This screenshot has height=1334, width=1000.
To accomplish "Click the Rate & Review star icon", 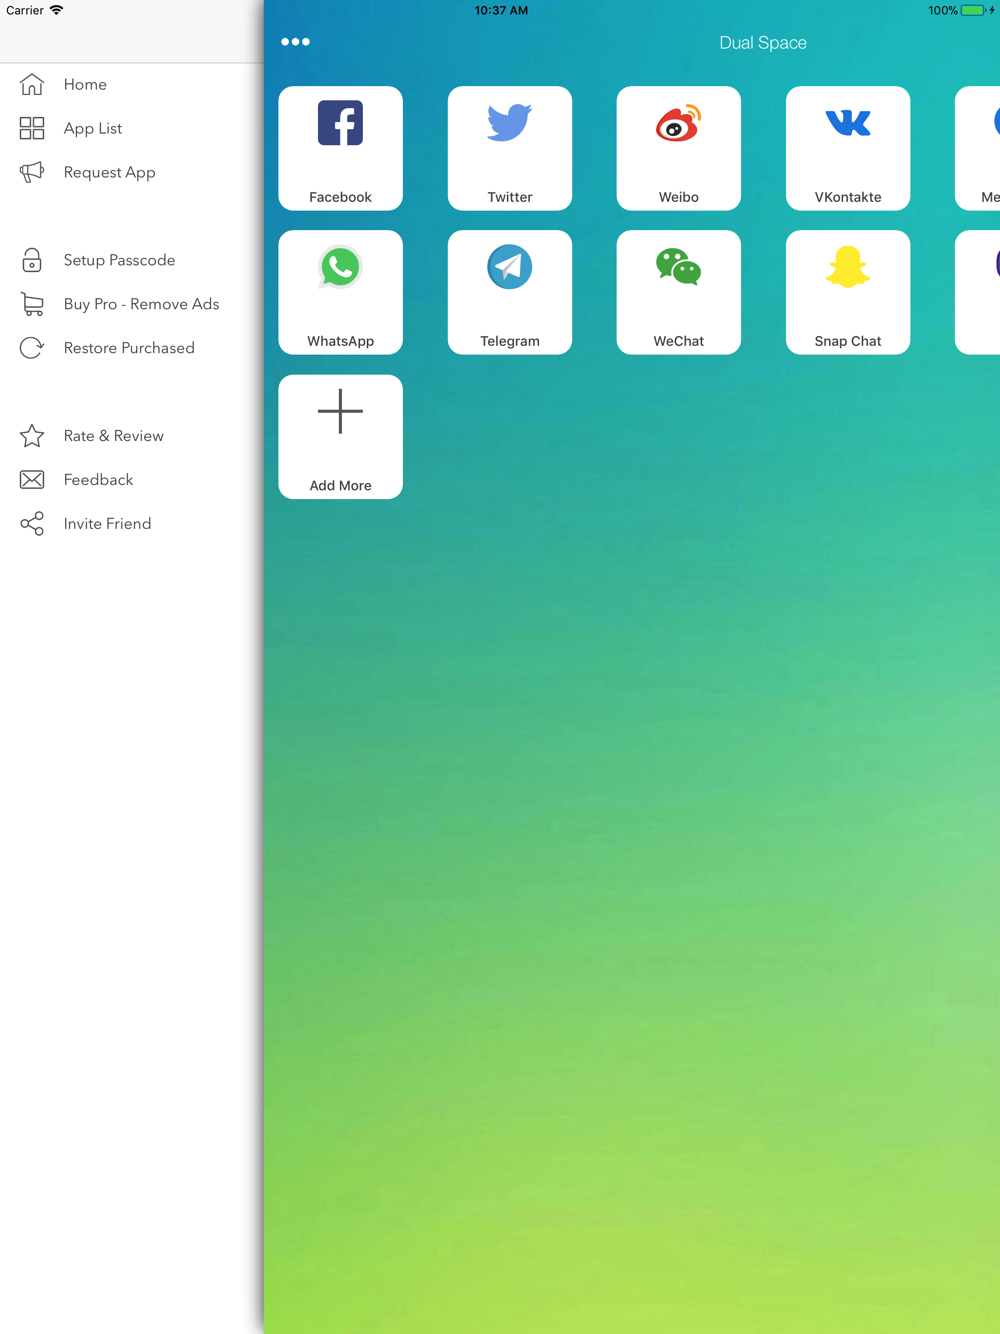I will click(x=32, y=436).
